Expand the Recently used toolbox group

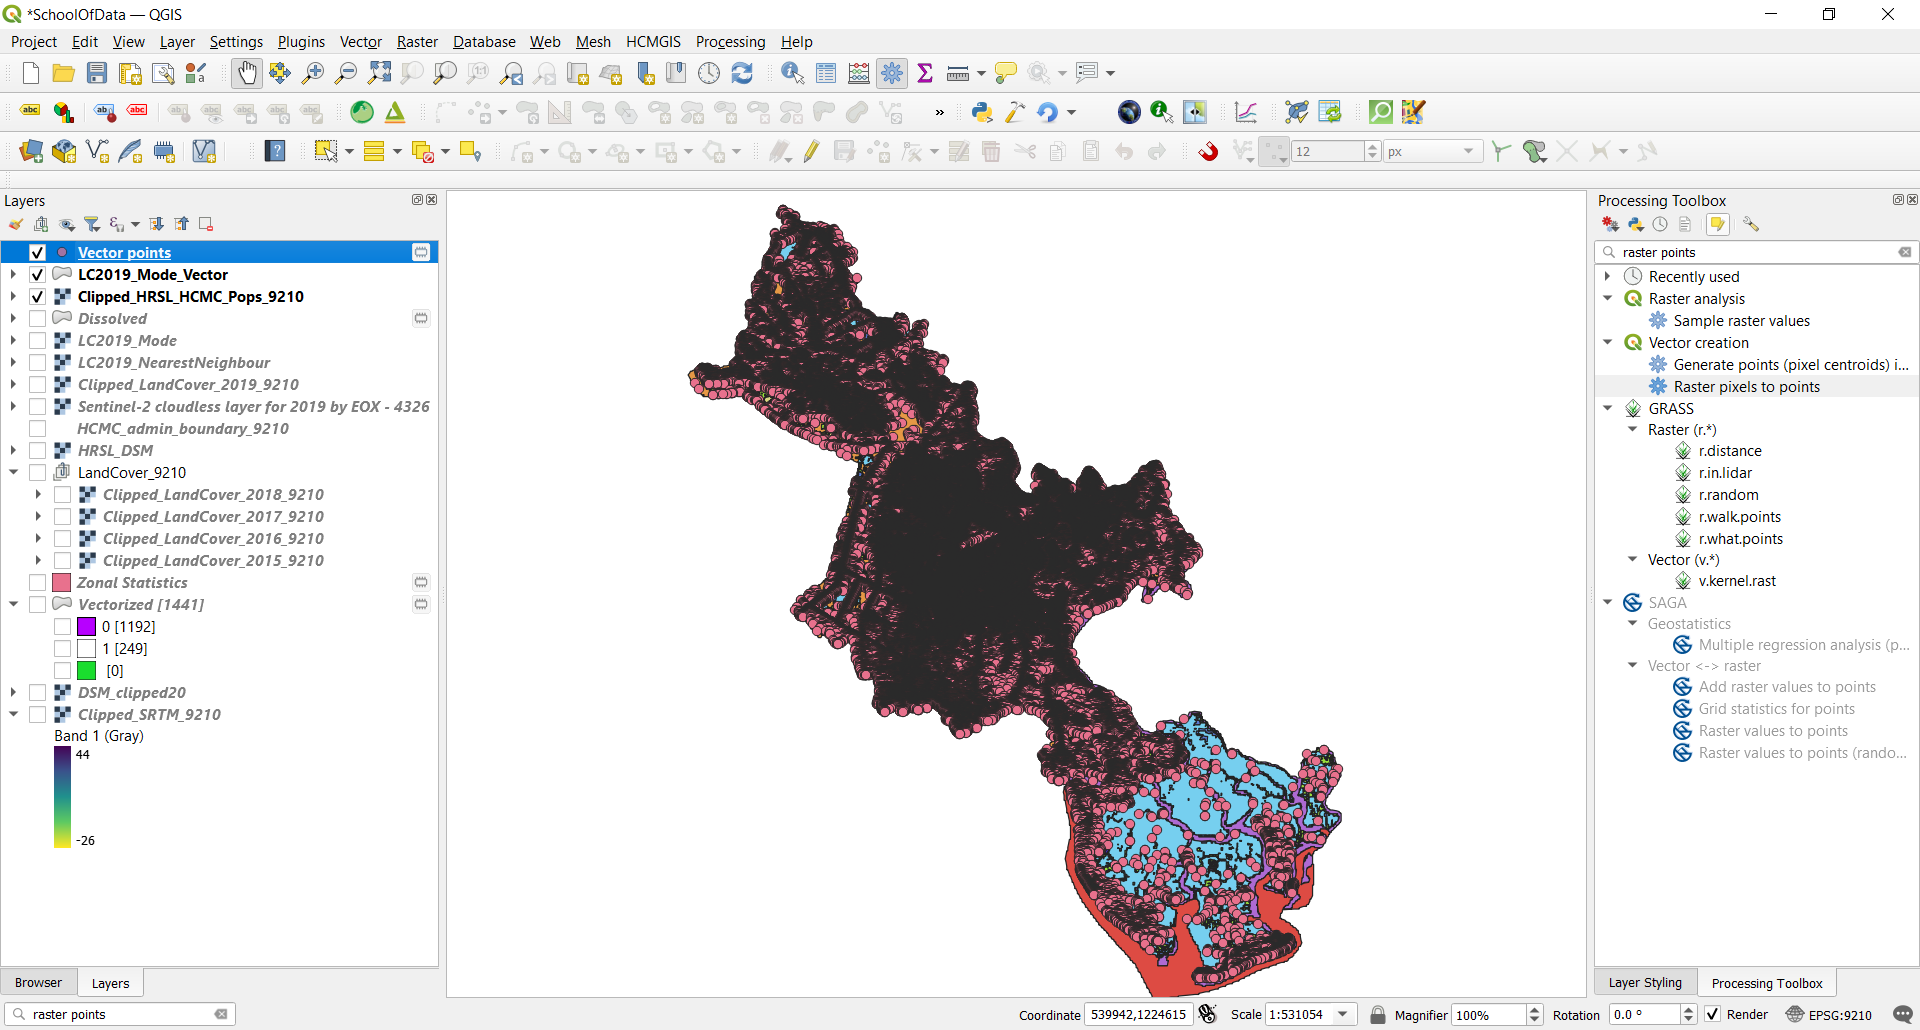pos(1607,277)
